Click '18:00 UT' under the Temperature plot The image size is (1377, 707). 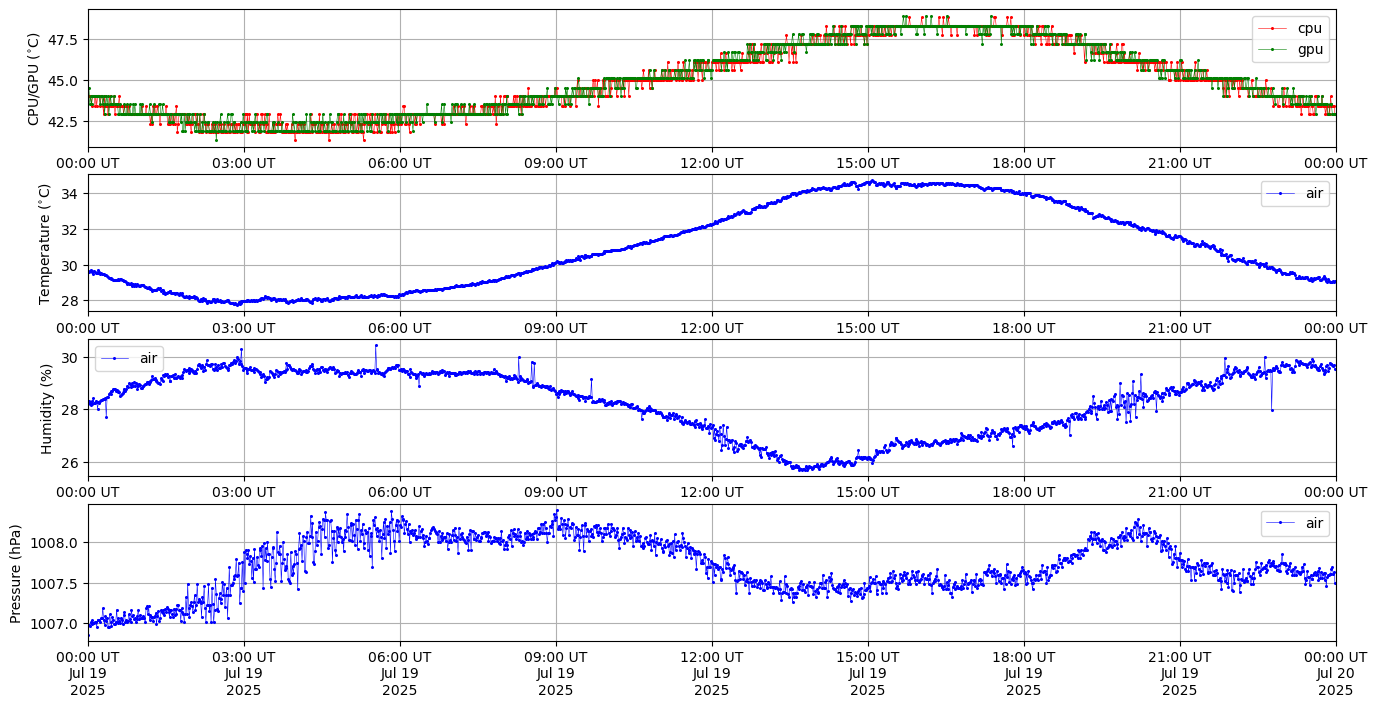click(x=1024, y=327)
